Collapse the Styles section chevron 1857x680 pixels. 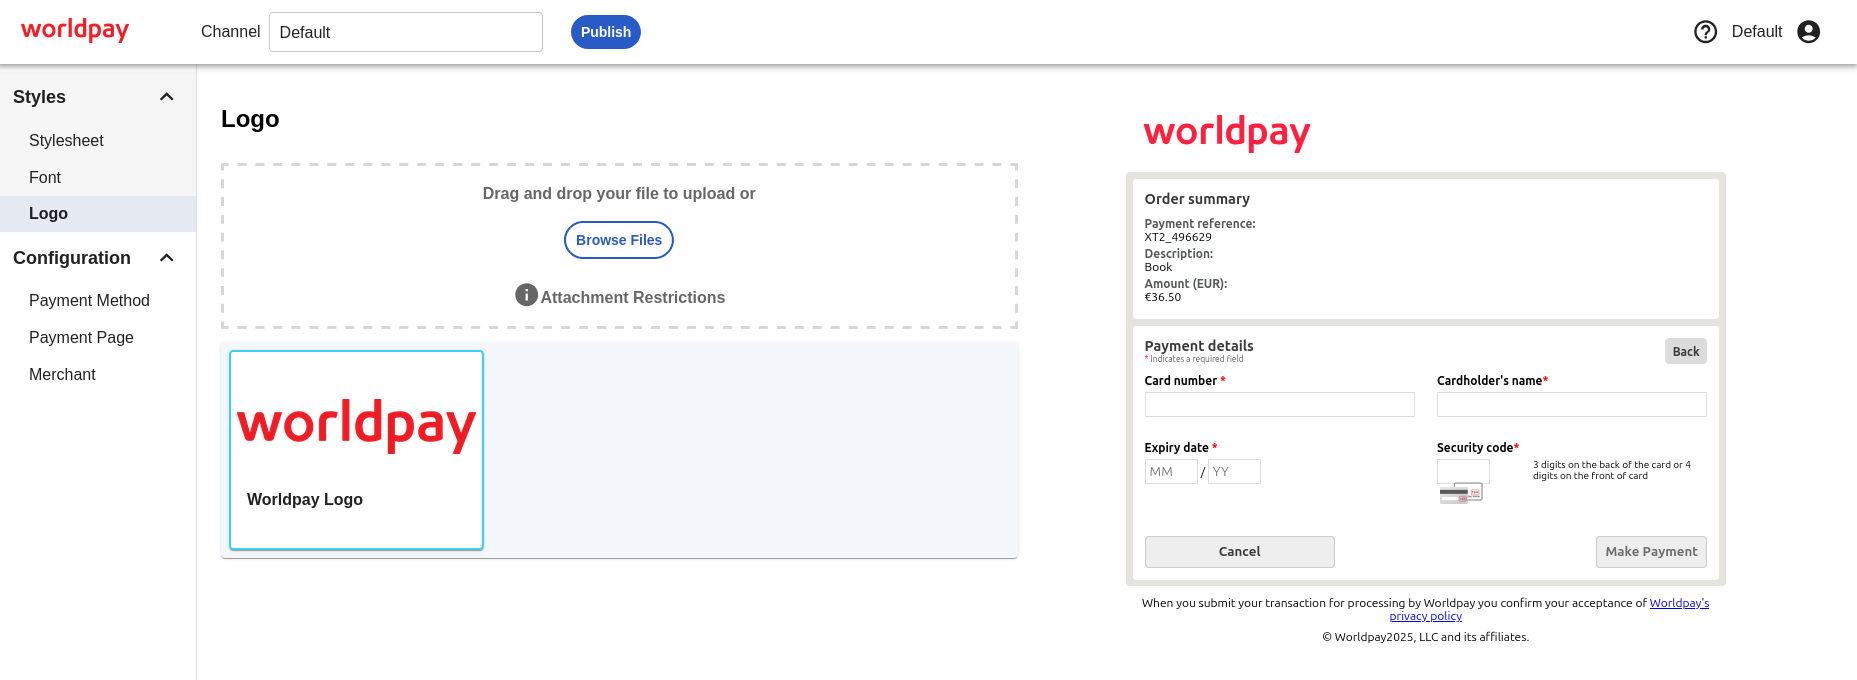(167, 97)
